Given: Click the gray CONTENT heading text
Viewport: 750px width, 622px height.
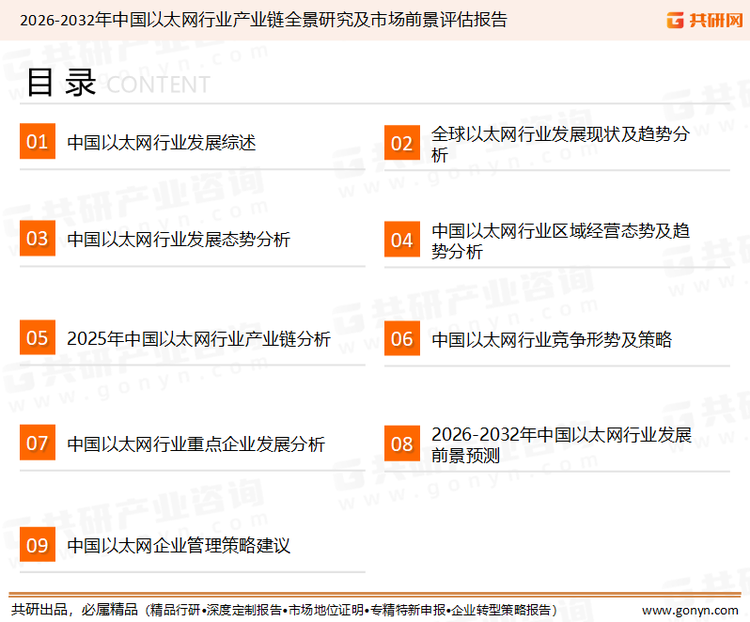Looking at the screenshot, I should pos(158,85).
